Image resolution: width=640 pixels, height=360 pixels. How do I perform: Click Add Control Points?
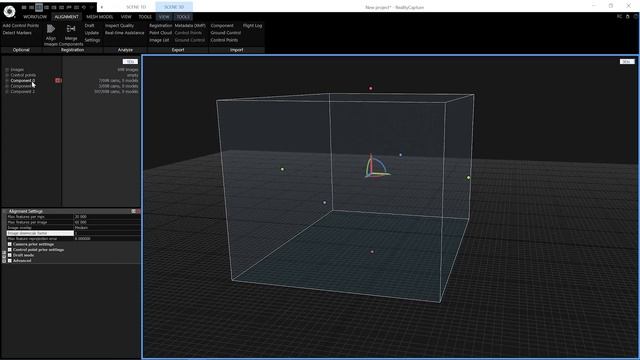(21, 25)
